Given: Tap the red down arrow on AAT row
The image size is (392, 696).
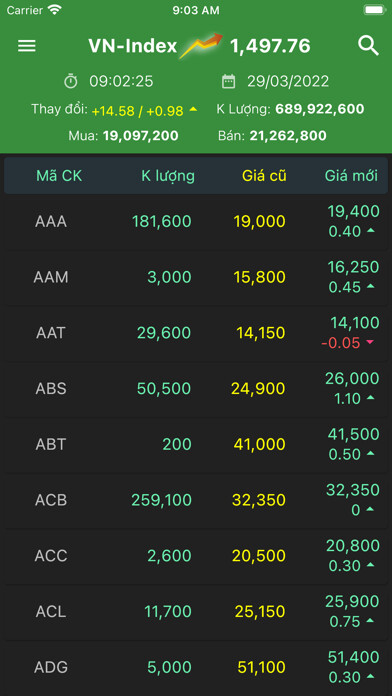Looking at the screenshot, I should tap(369, 342).
